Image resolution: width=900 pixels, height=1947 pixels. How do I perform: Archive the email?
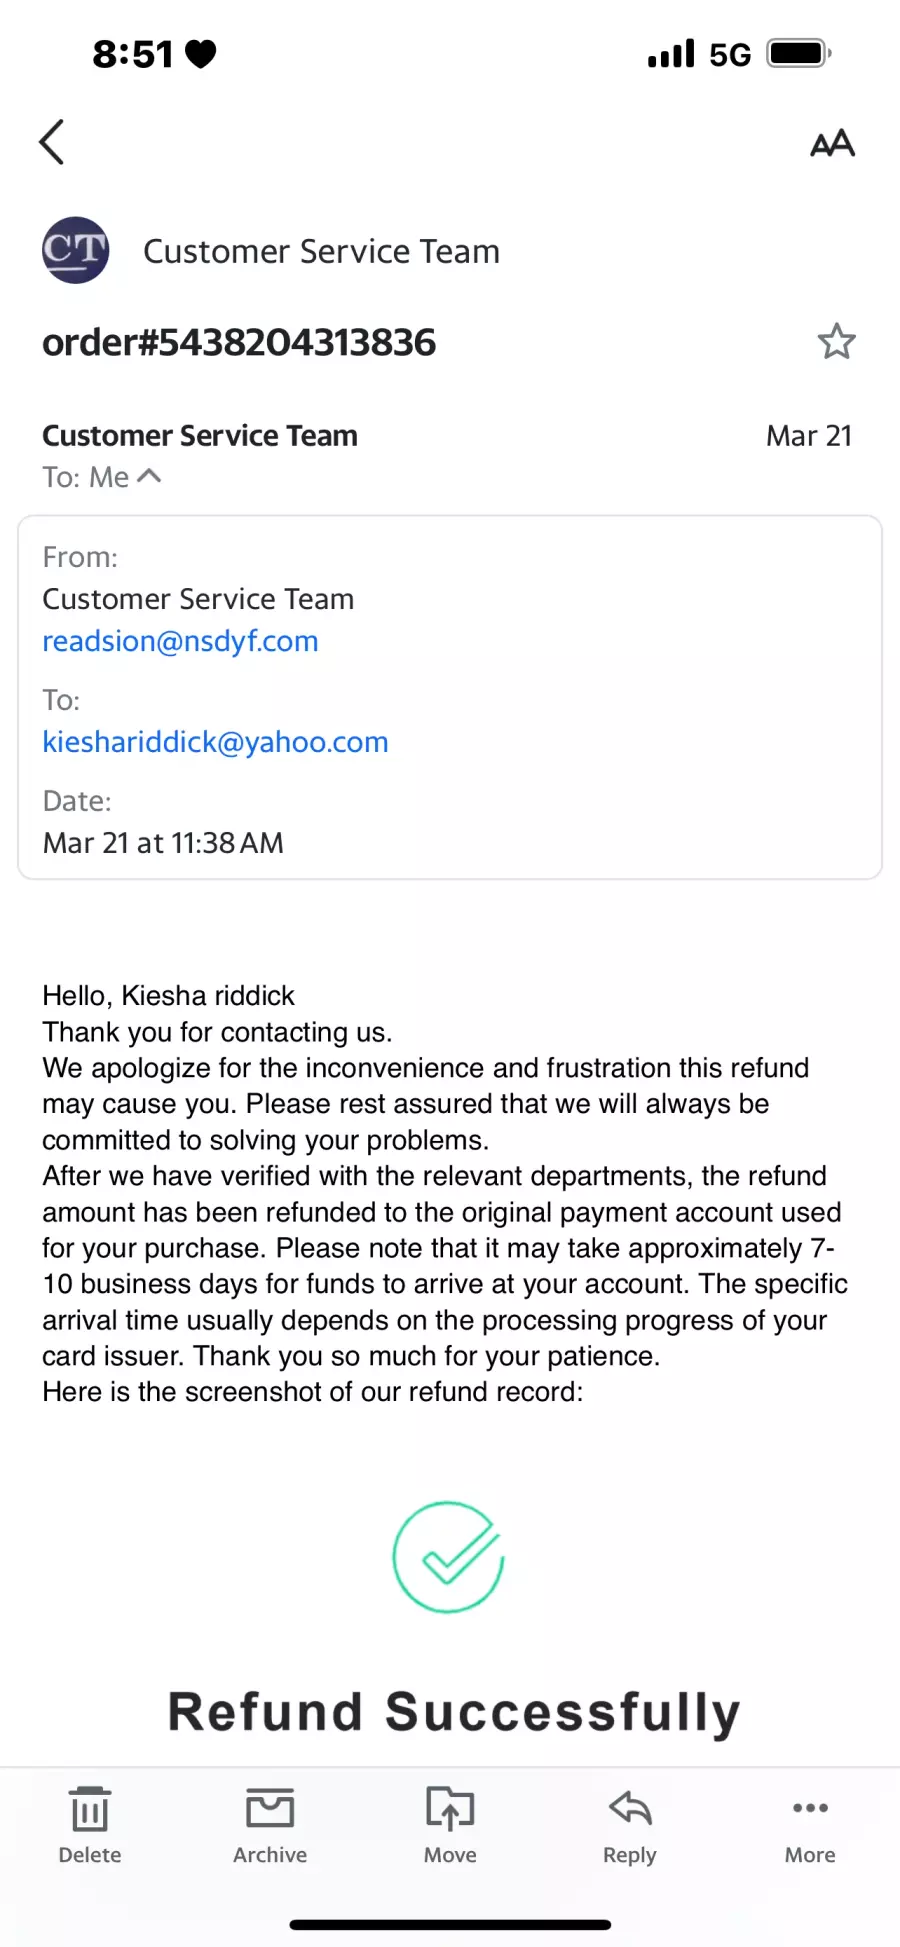tap(270, 1825)
